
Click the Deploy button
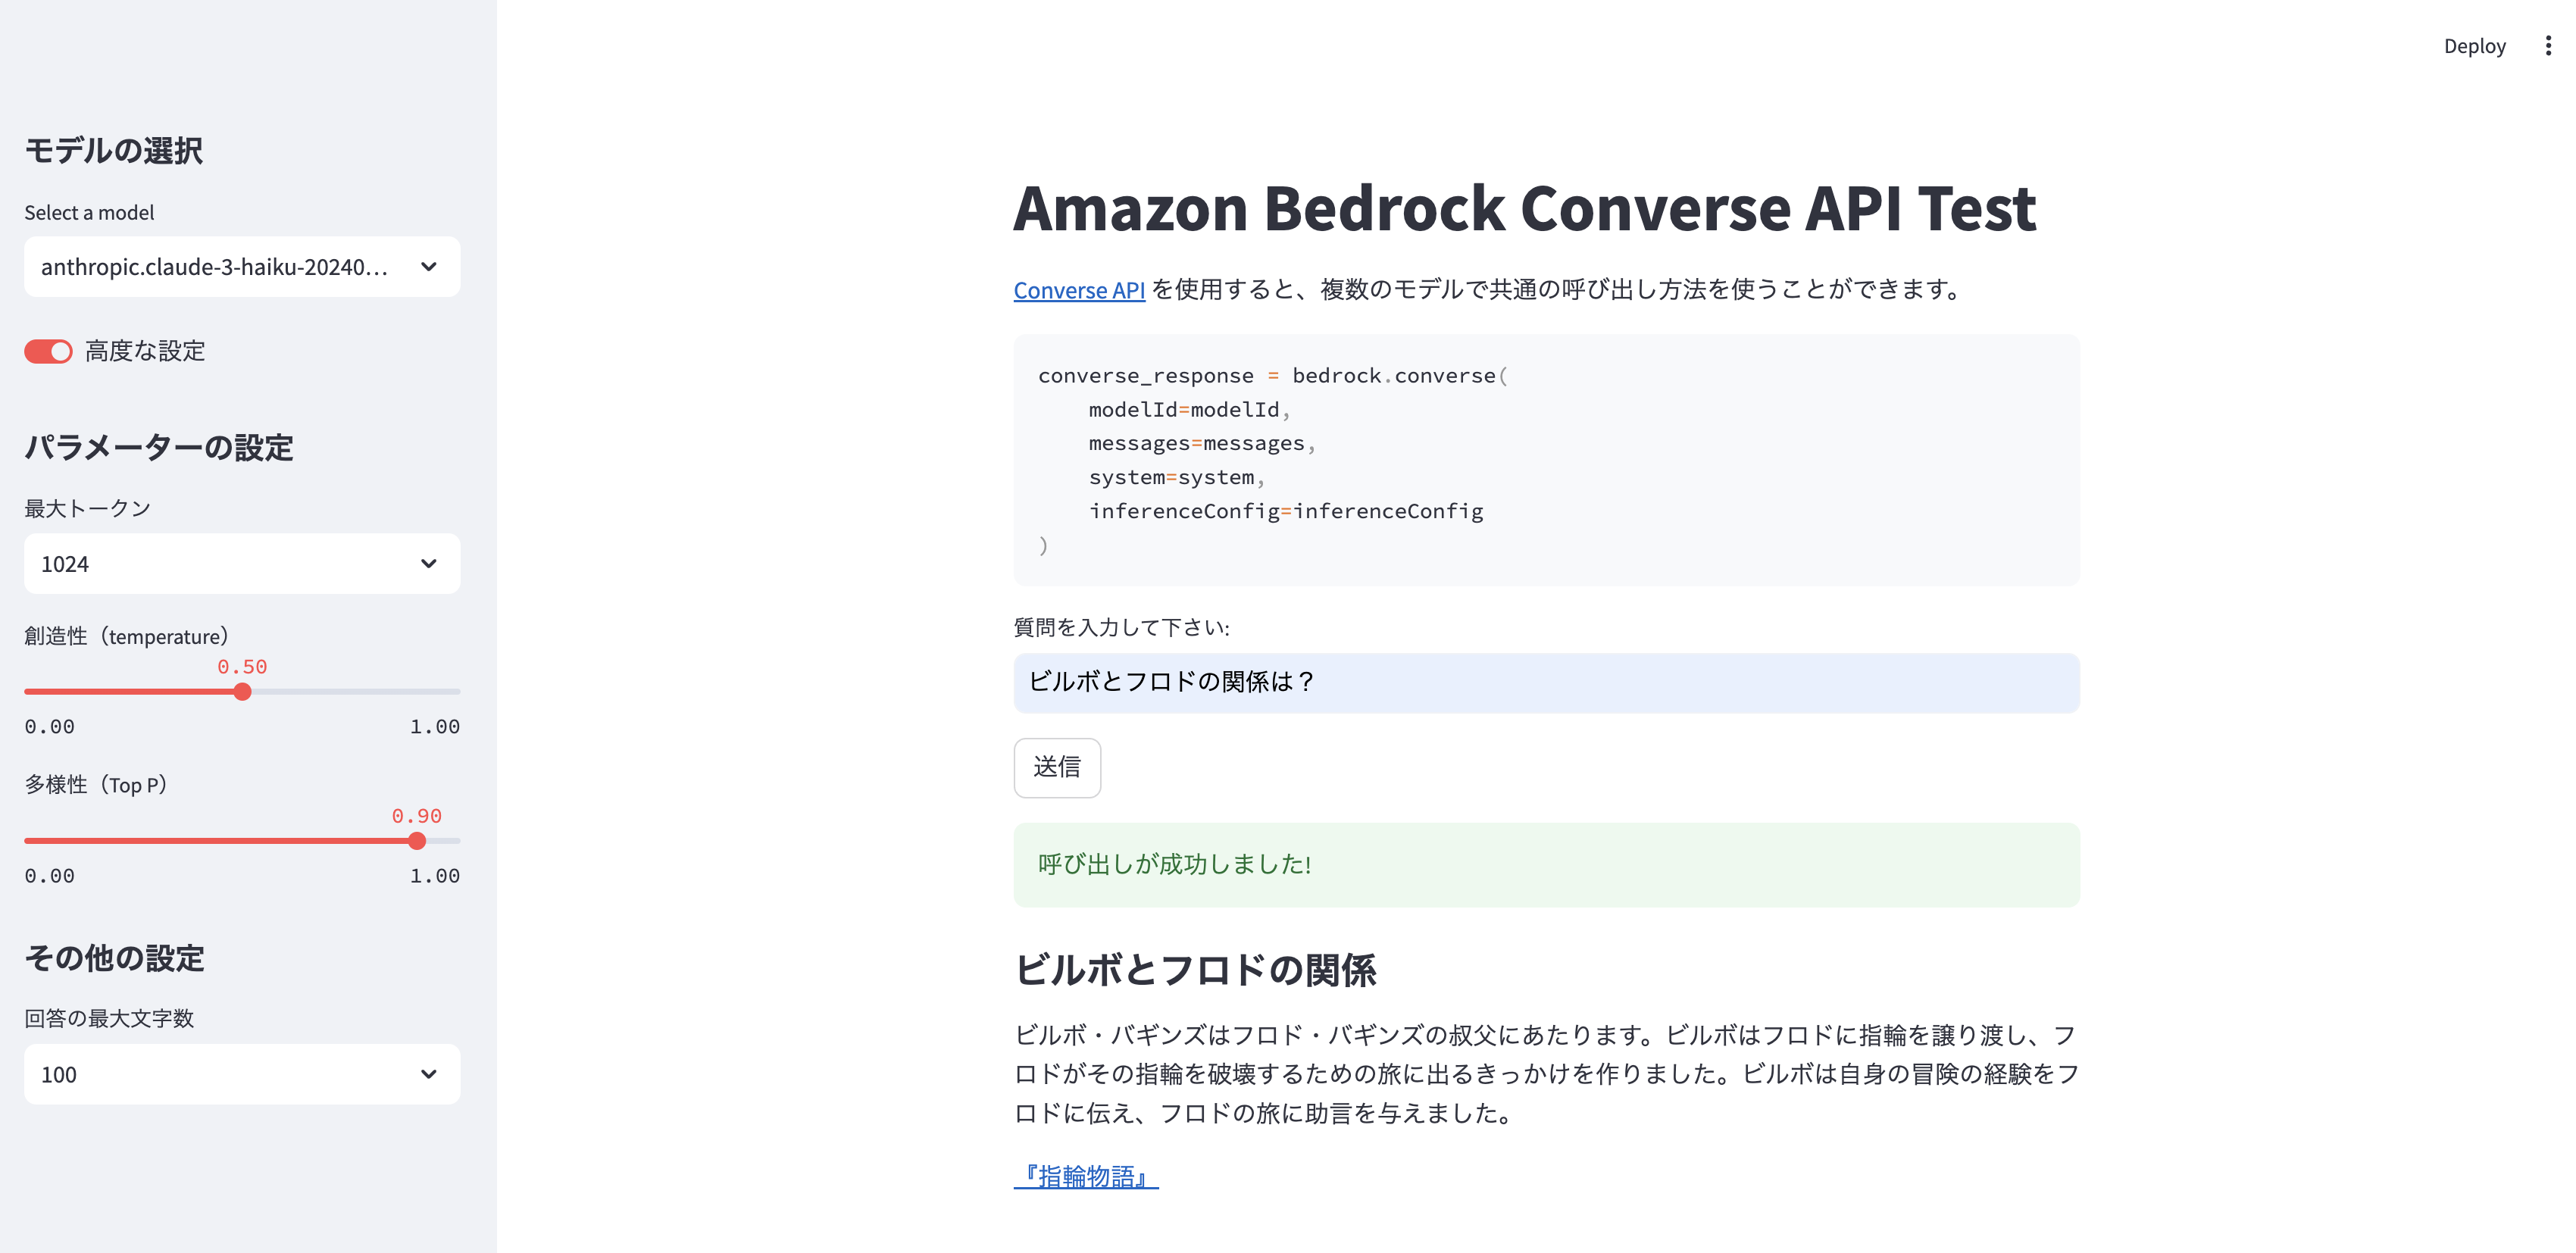coord(2475,45)
